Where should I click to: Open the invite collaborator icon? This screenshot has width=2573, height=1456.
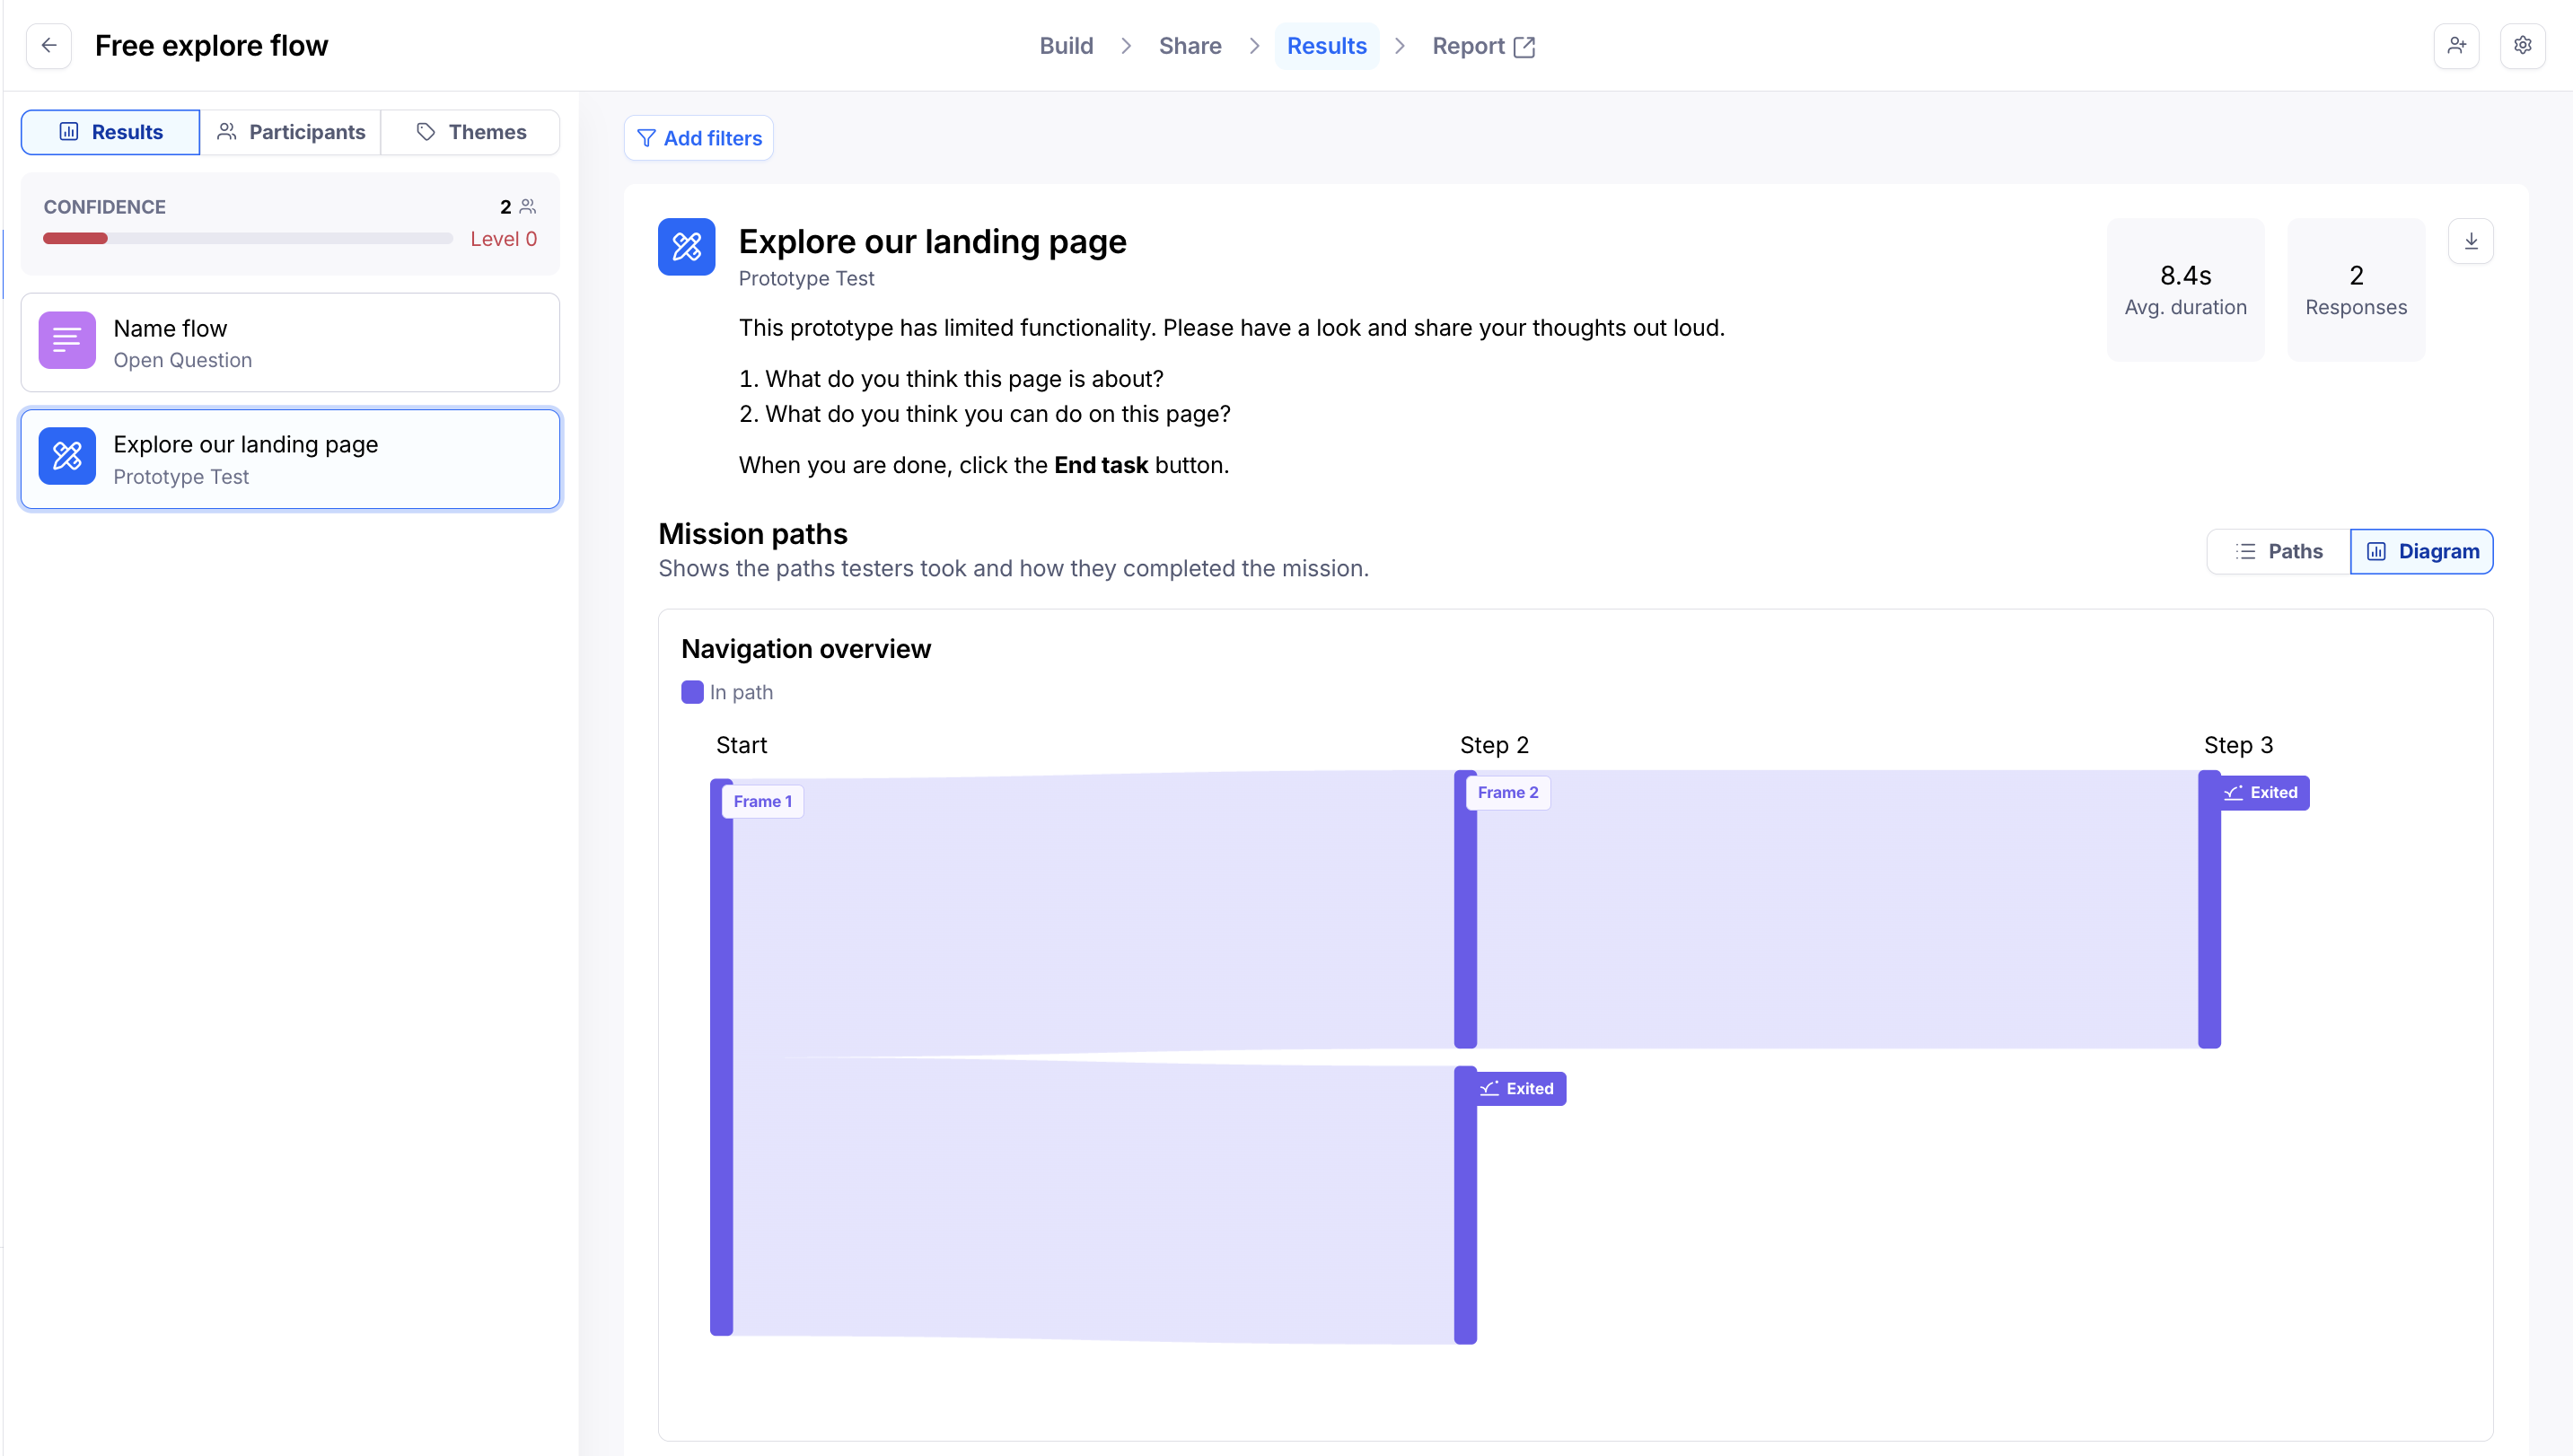click(x=2456, y=46)
